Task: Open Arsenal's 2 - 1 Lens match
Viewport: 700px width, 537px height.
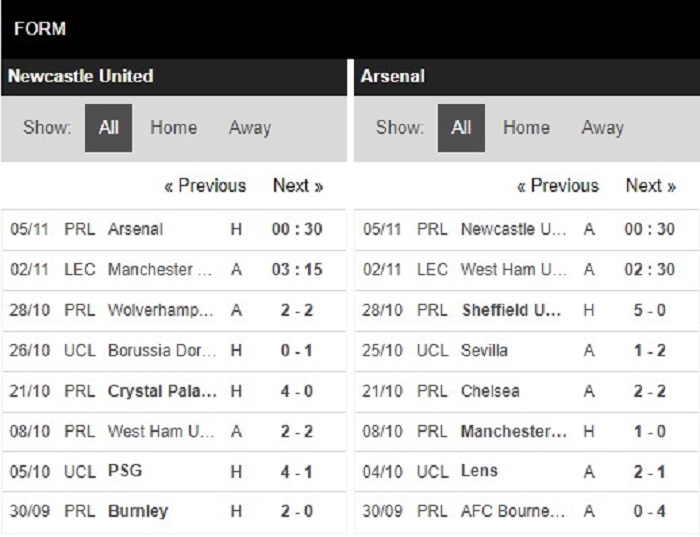Action: point(479,471)
